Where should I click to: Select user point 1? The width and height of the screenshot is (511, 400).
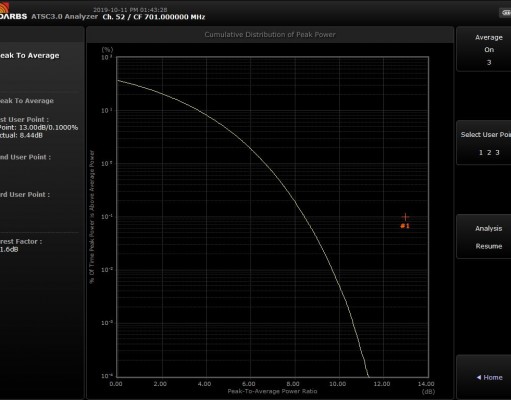pos(481,152)
